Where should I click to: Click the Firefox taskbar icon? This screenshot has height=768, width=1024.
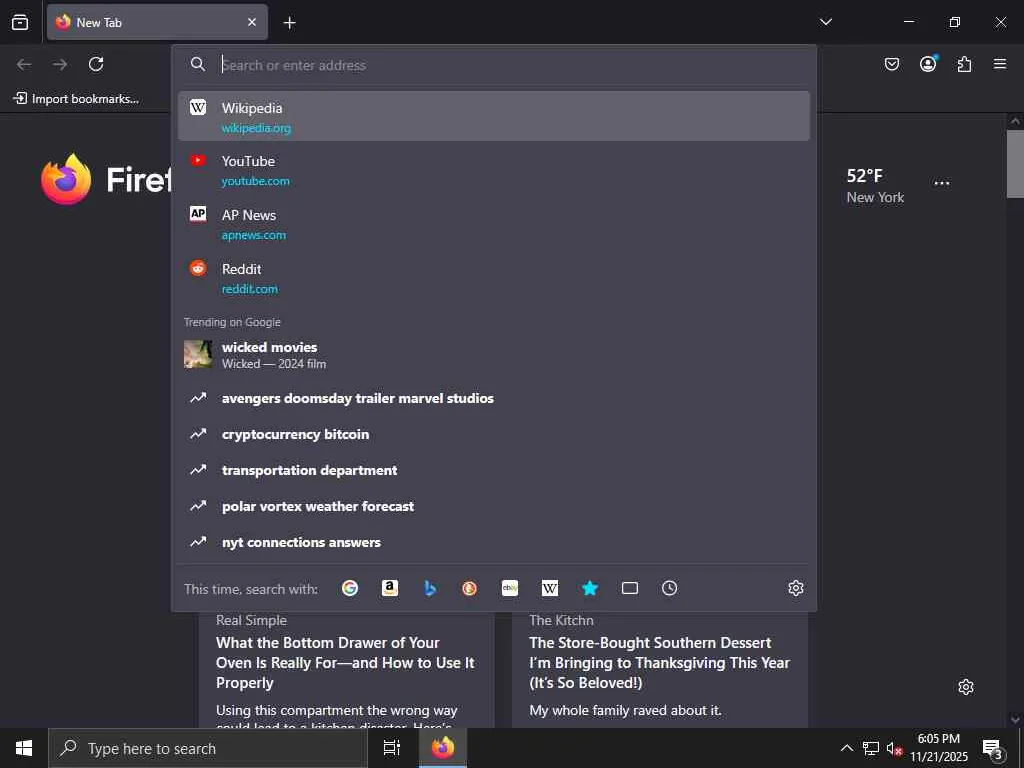tap(443, 748)
